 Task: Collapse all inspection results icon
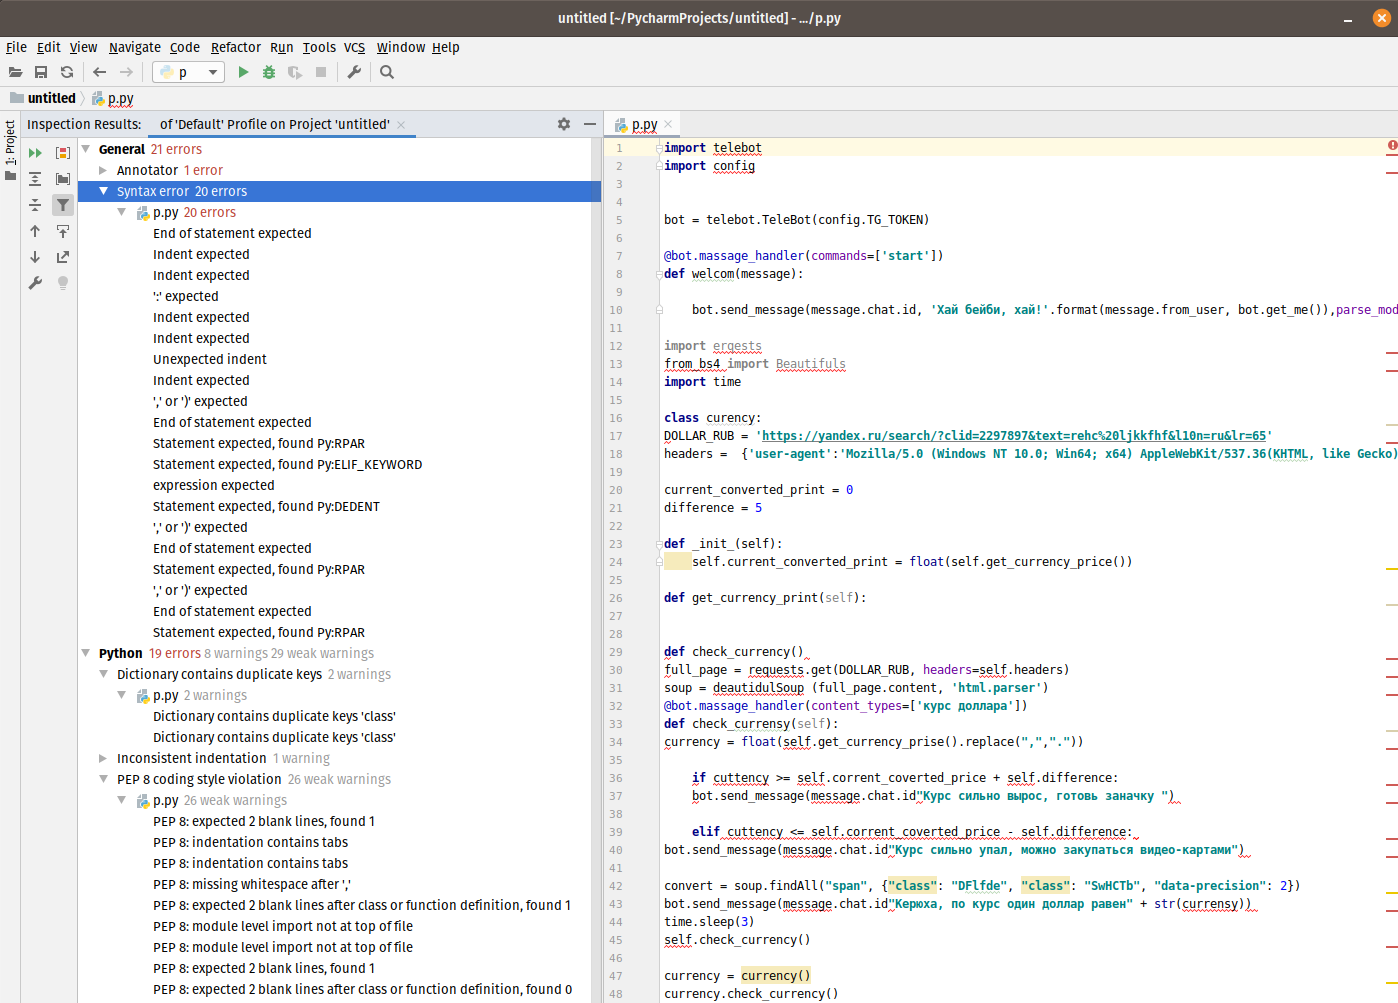coord(35,205)
